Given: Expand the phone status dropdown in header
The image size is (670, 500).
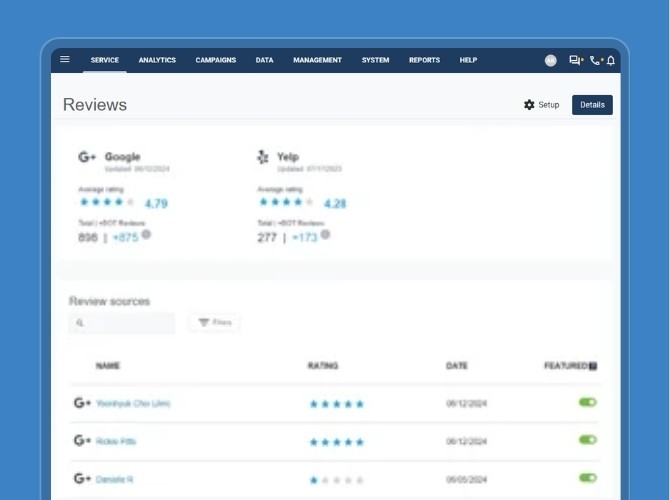Looking at the screenshot, I should pos(597,61).
